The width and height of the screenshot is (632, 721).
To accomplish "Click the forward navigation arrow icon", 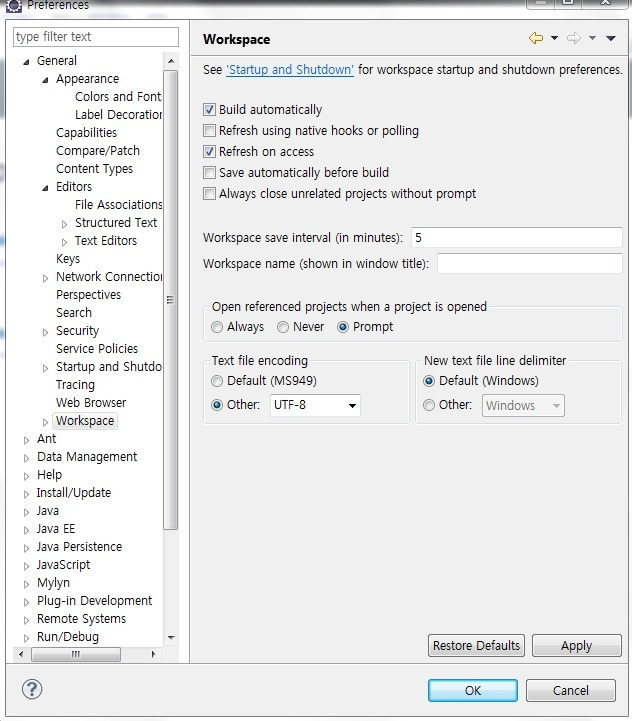I will pyautogui.click(x=574, y=38).
